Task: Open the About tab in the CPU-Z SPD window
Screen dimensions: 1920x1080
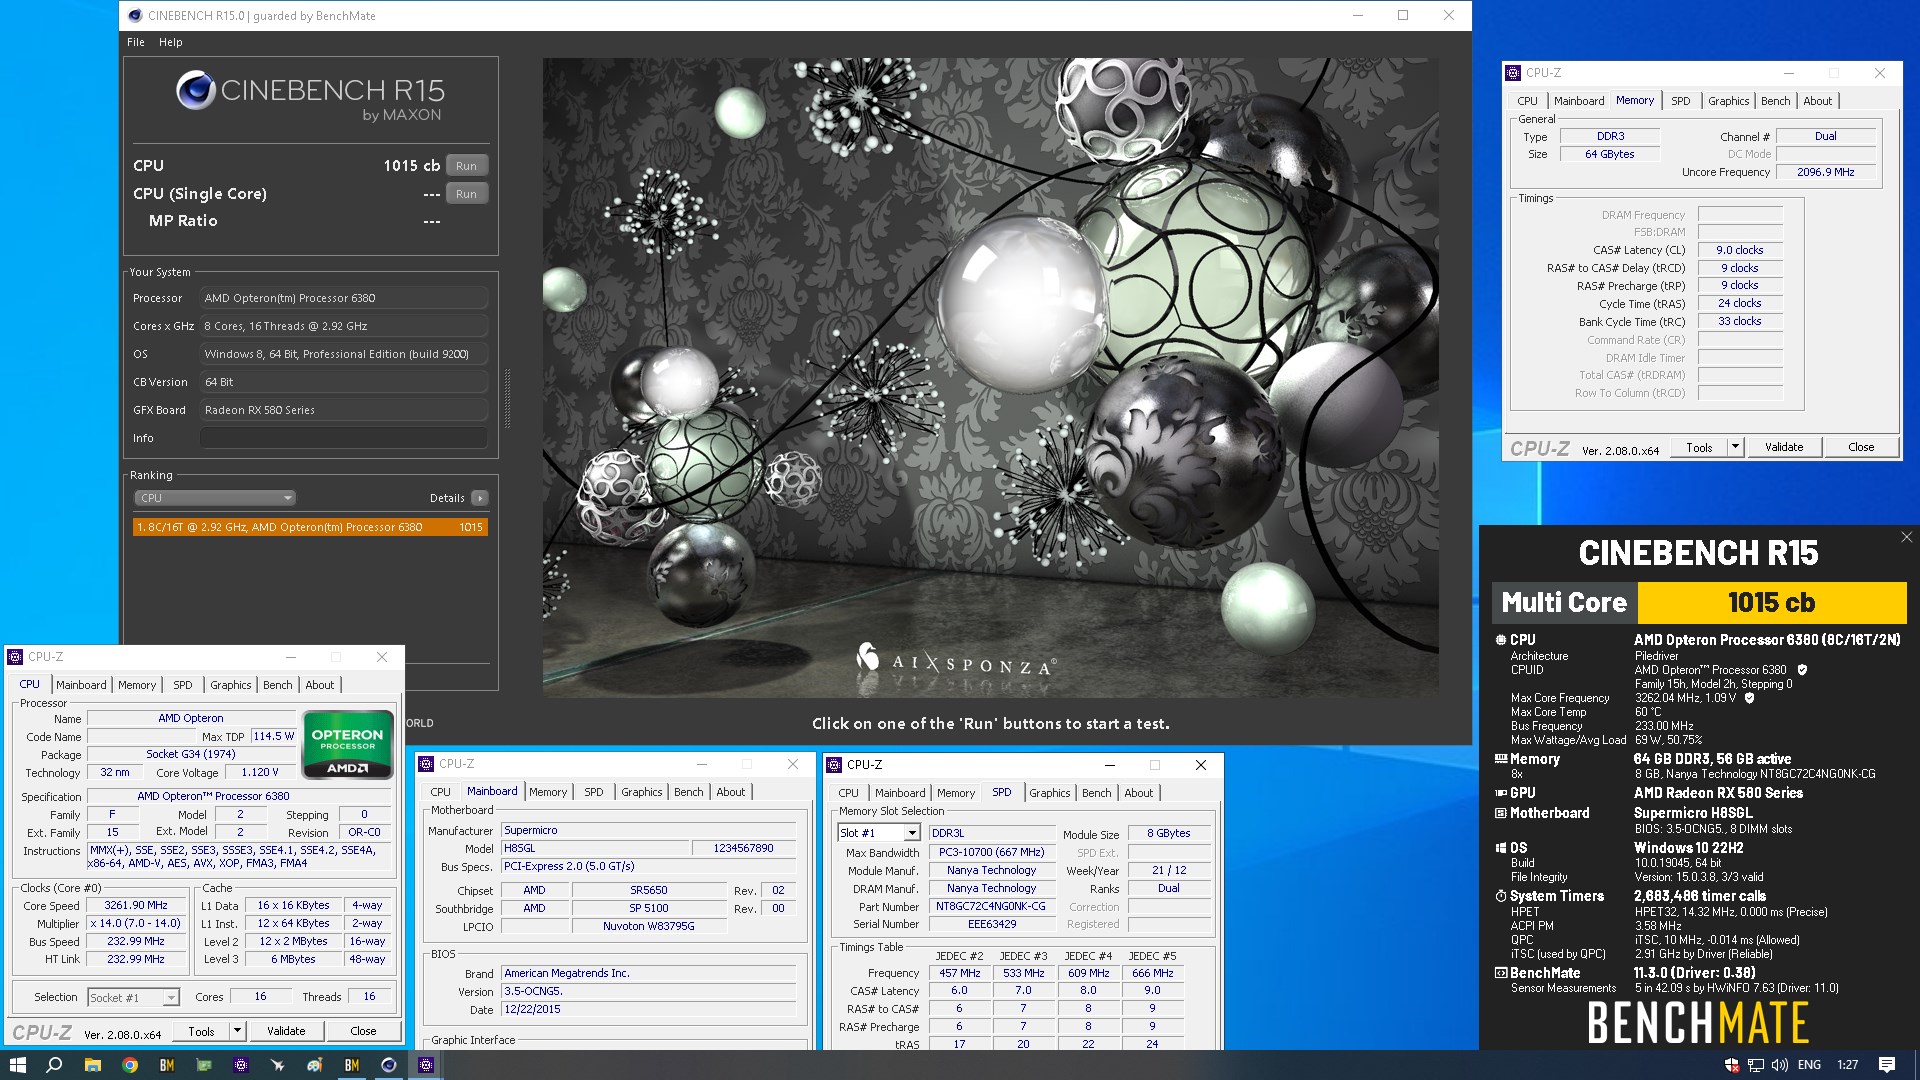Action: coord(1139,793)
